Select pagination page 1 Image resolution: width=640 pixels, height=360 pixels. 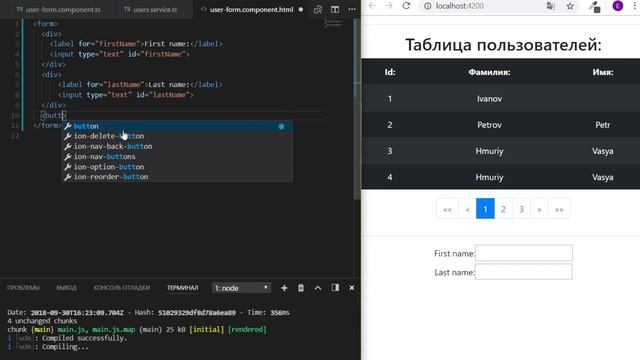coord(485,209)
